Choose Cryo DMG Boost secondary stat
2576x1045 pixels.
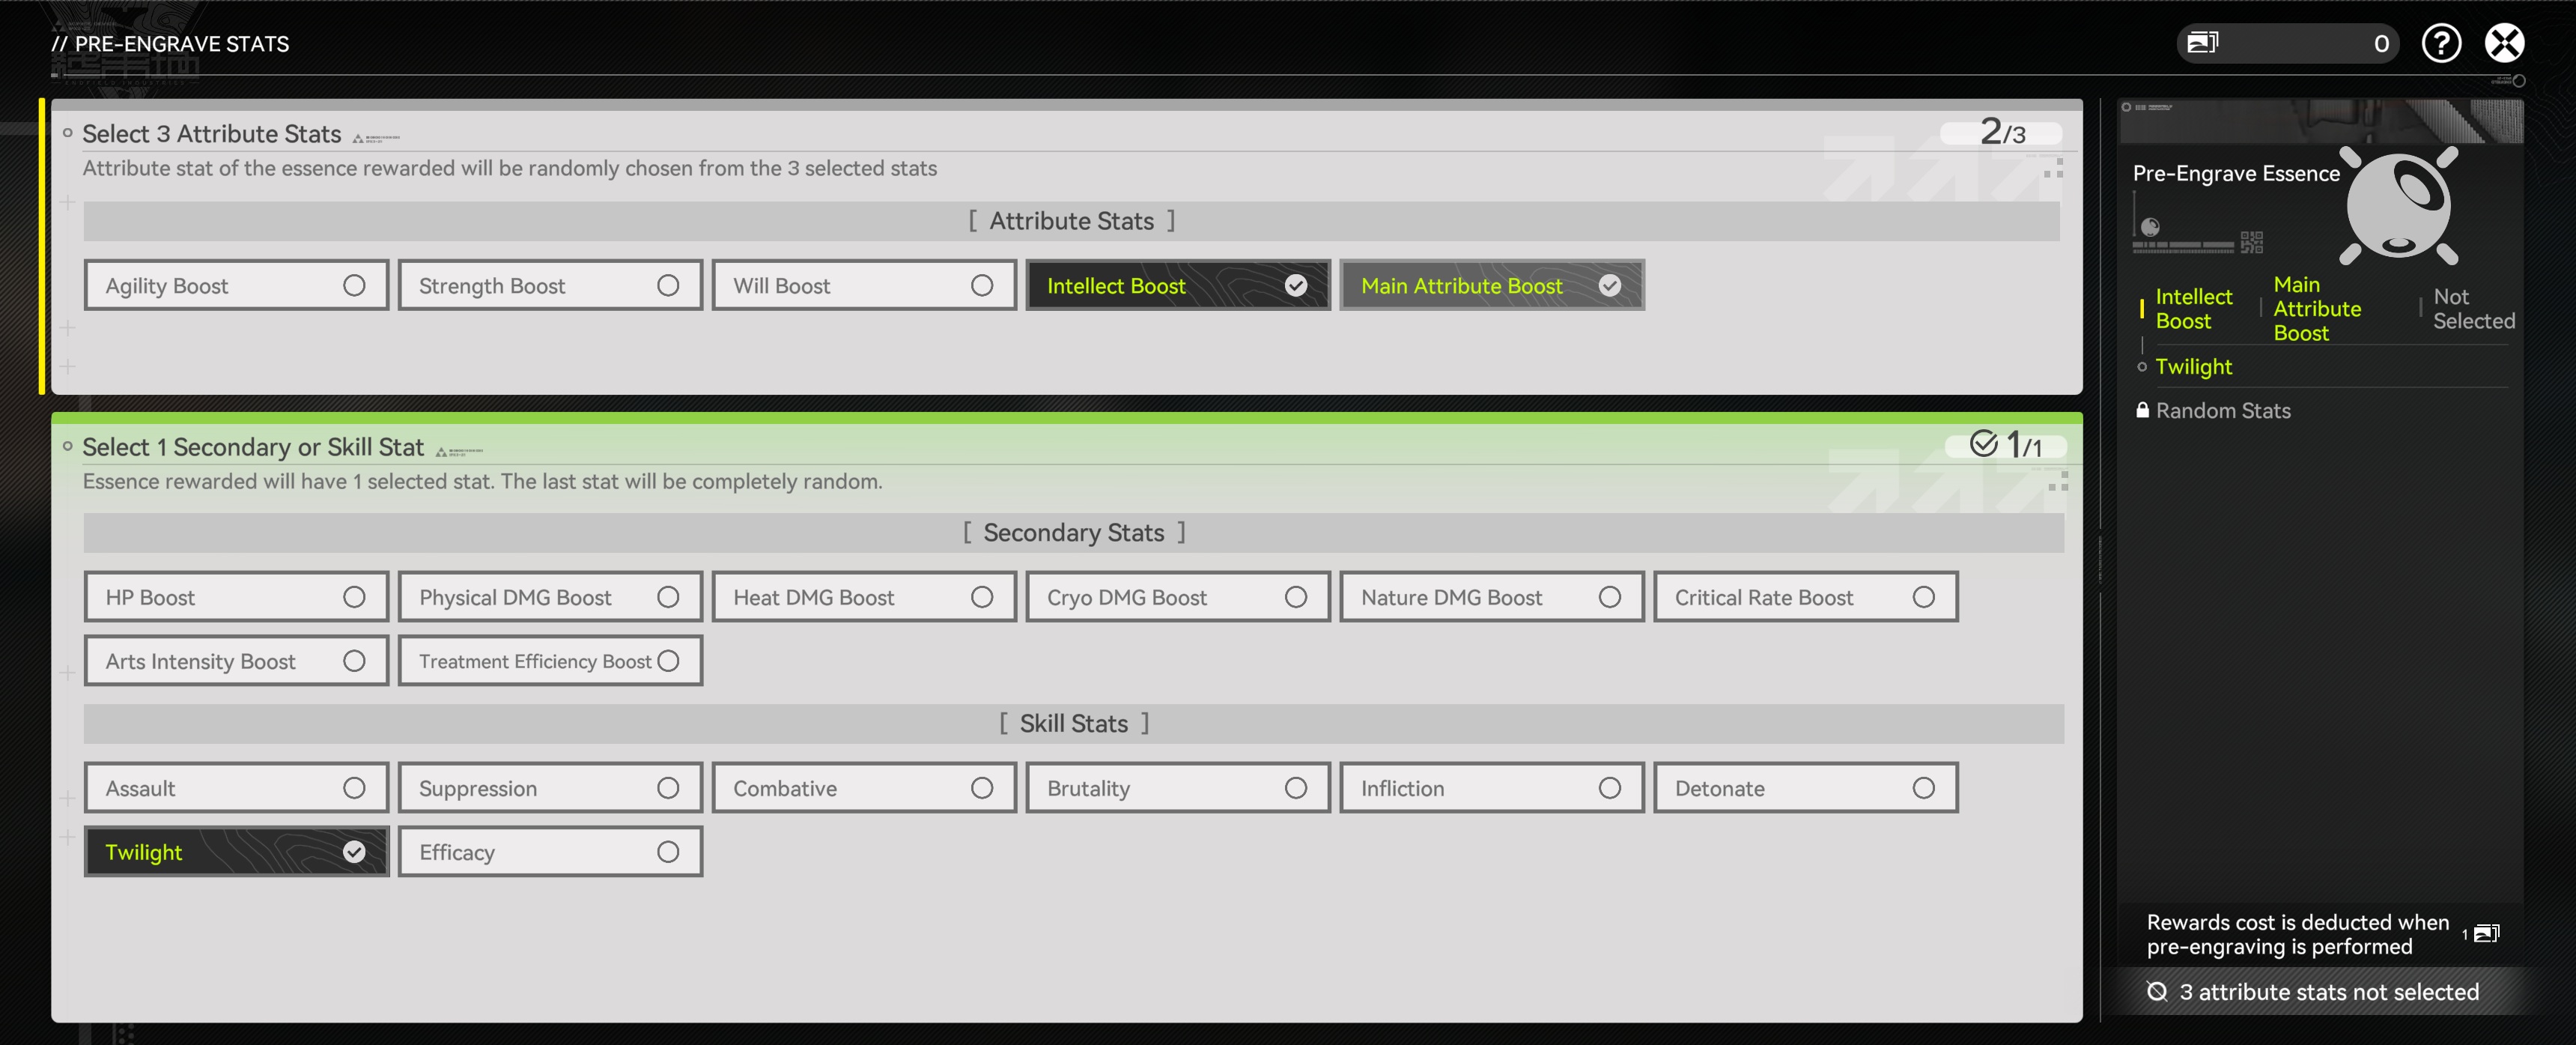[x=1177, y=597]
